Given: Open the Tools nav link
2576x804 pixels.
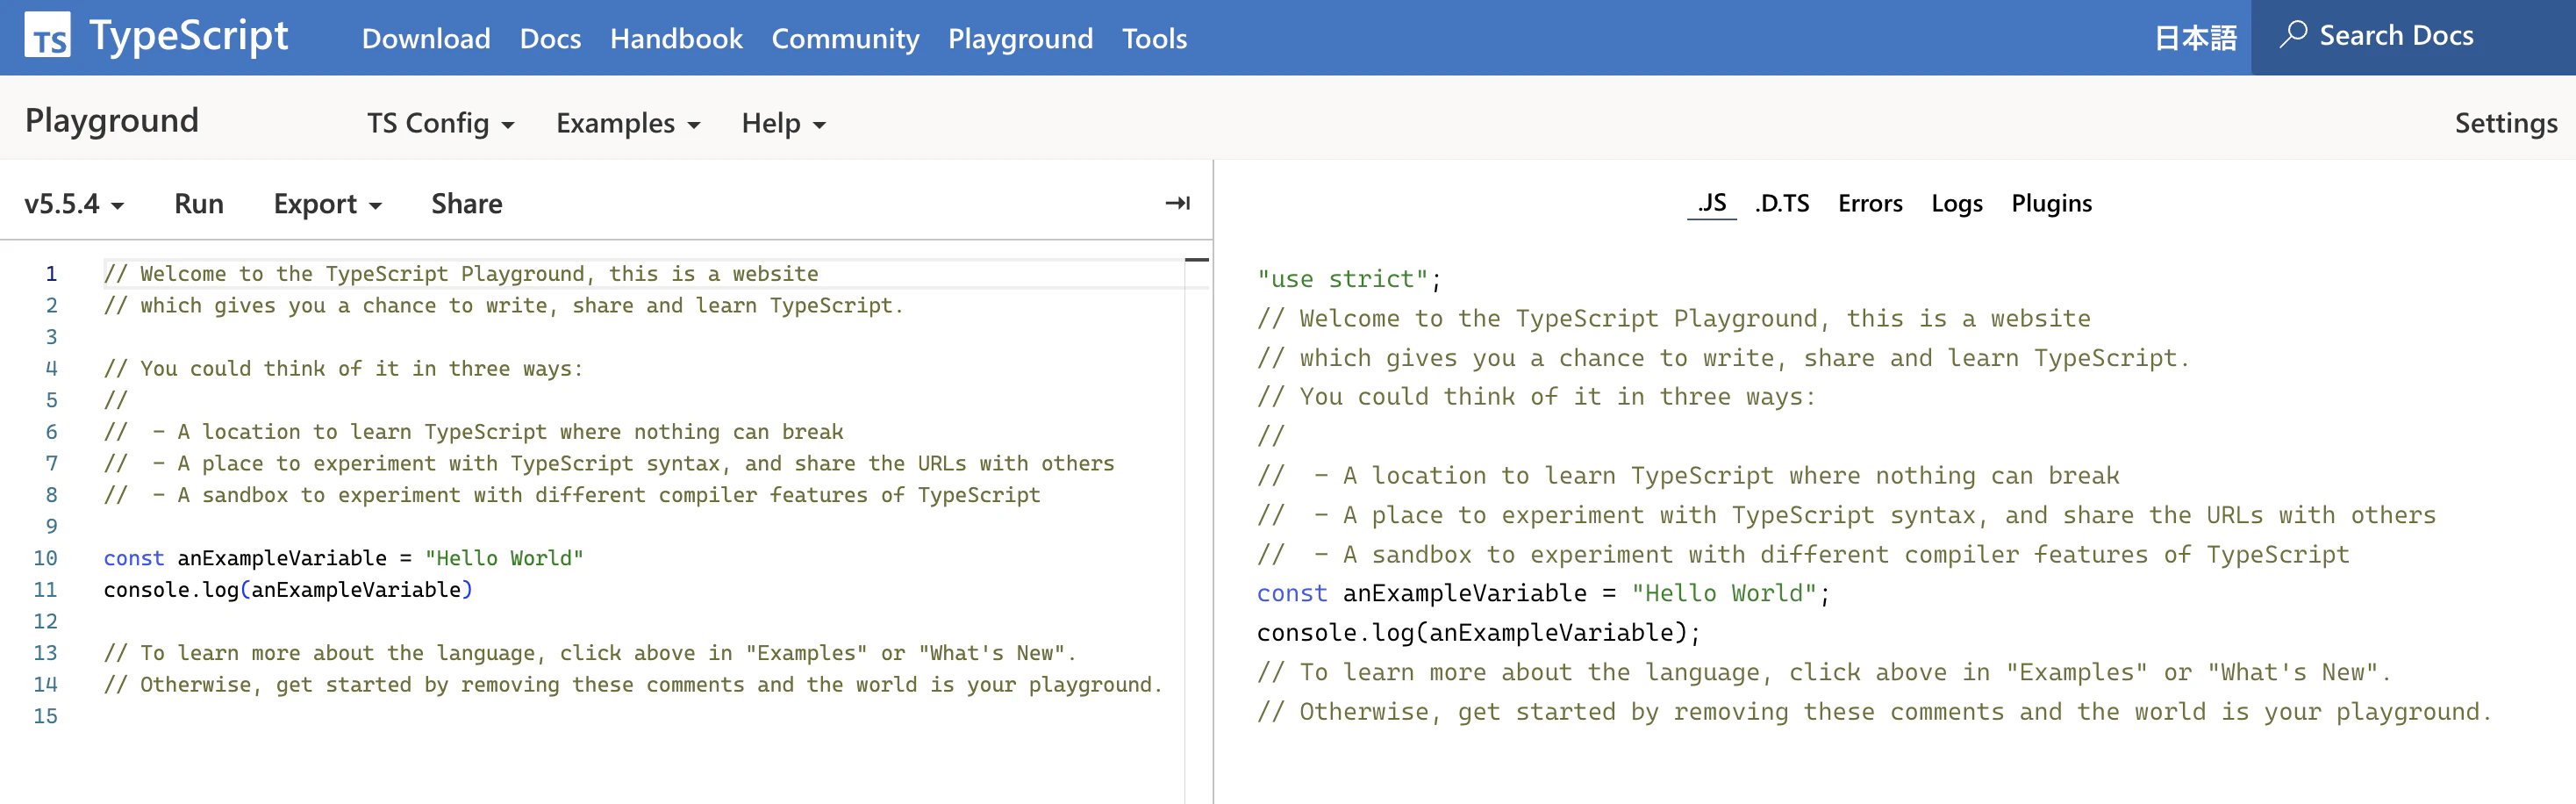Looking at the screenshot, I should (1154, 38).
